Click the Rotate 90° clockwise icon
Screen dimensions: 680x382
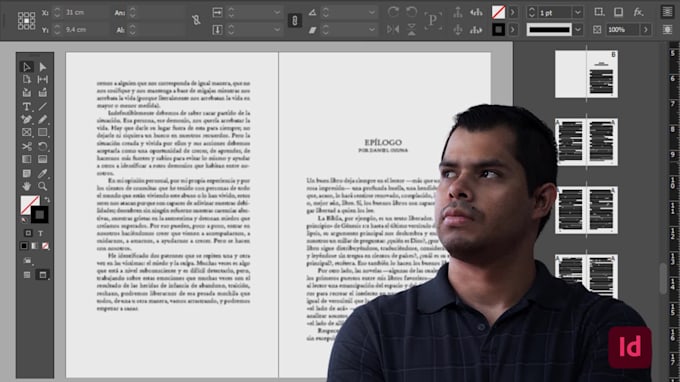[x=393, y=12]
